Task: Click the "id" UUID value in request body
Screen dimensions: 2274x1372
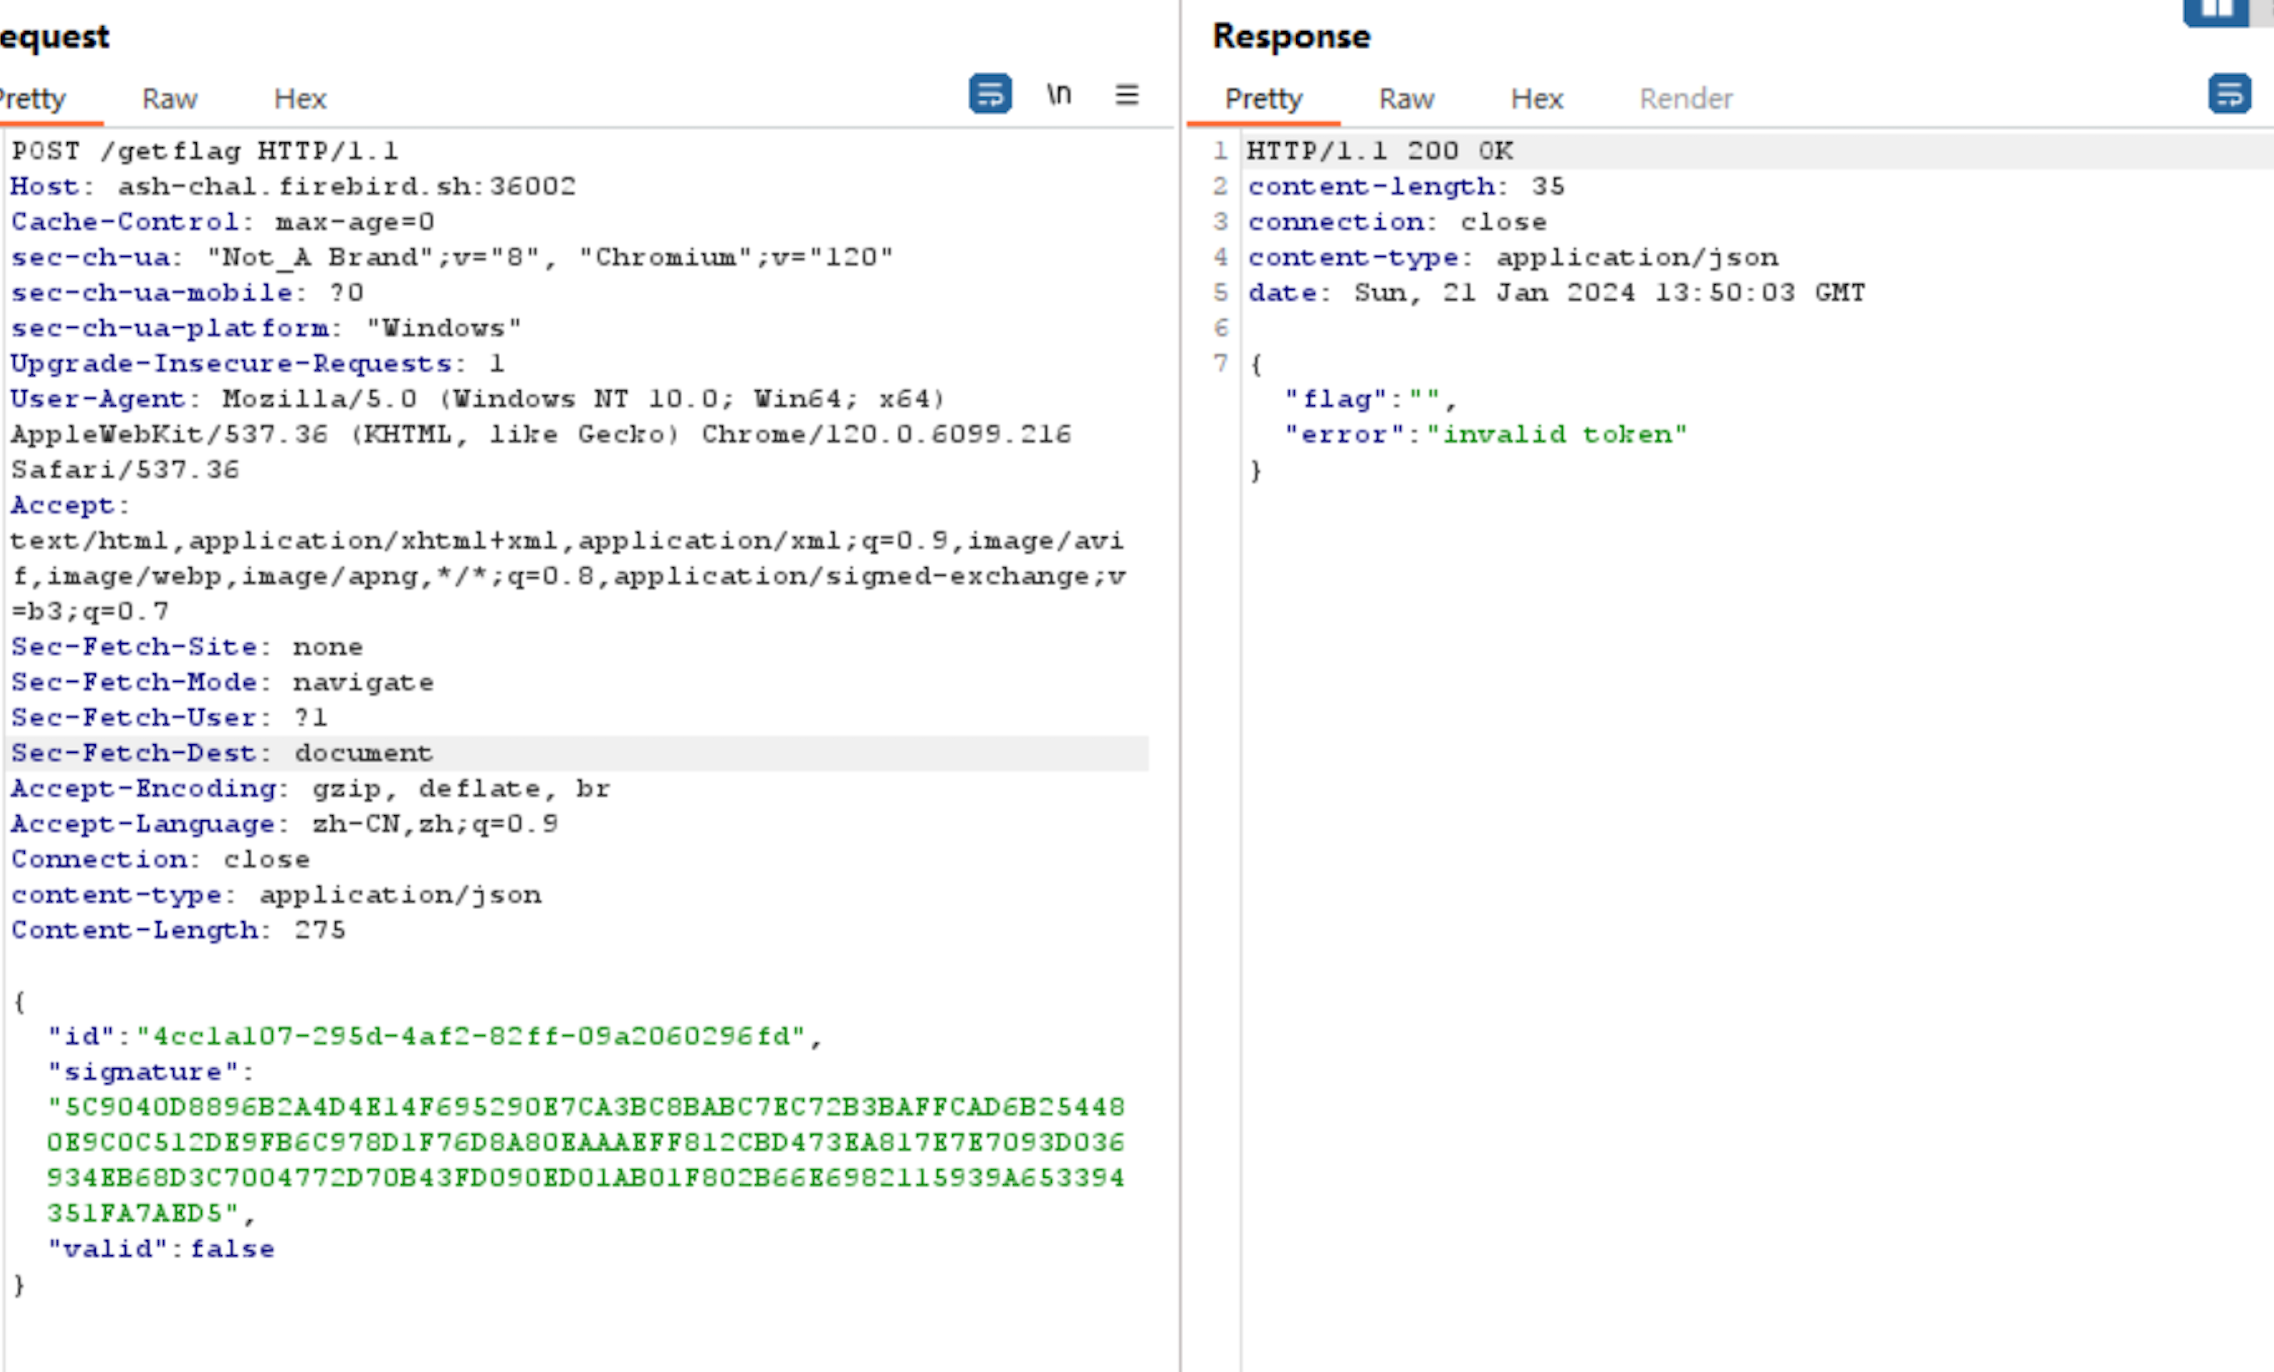Action: tap(470, 1037)
